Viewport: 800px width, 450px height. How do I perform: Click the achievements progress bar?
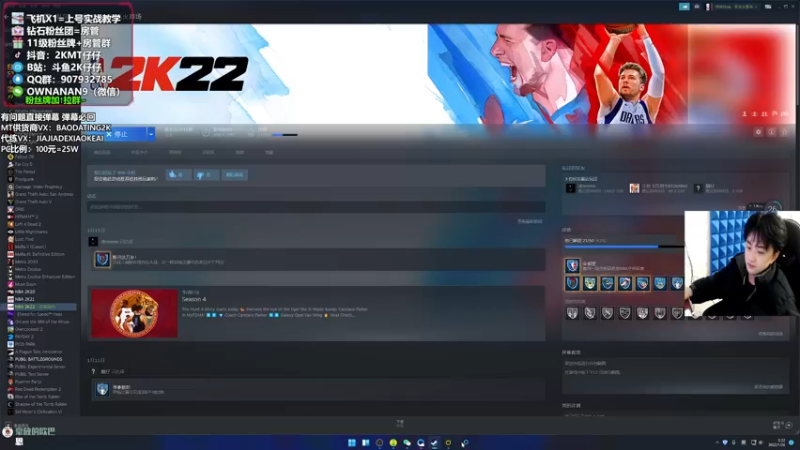coord(624,247)
